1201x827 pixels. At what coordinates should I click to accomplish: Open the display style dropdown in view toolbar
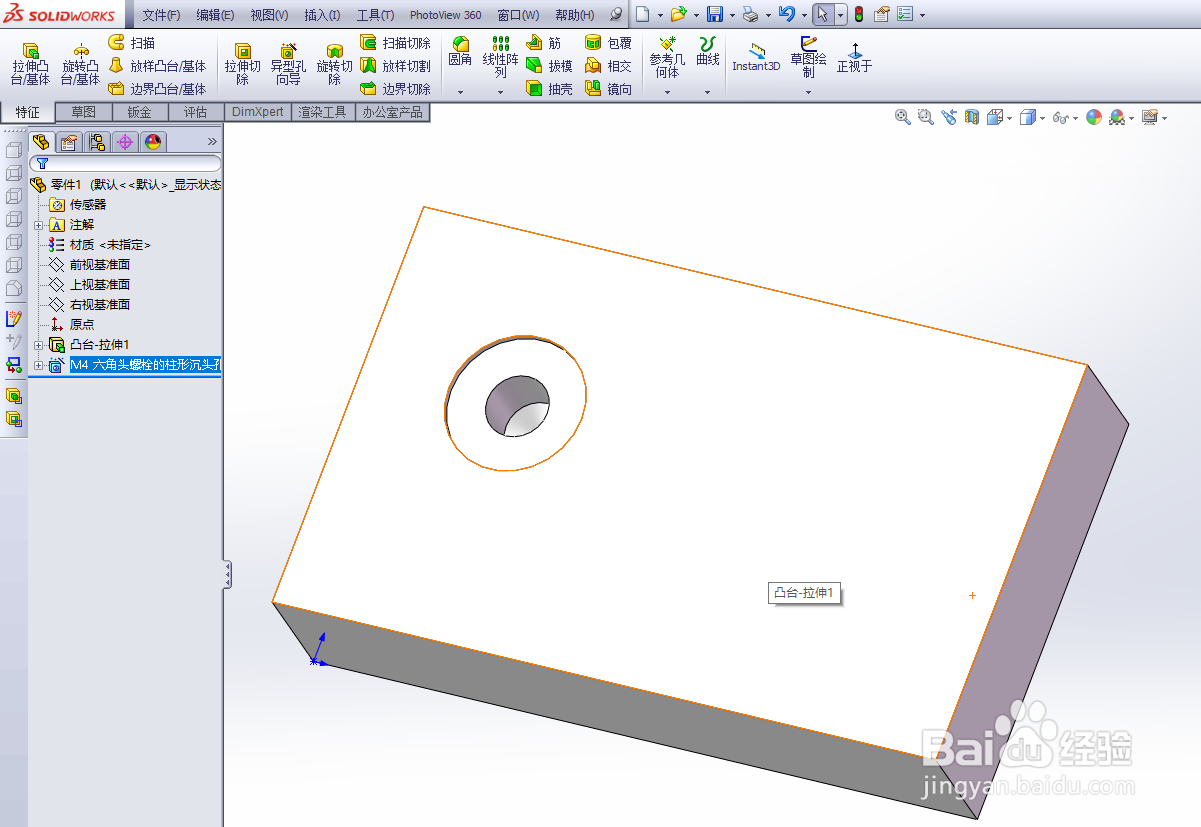pos(1040,117)
